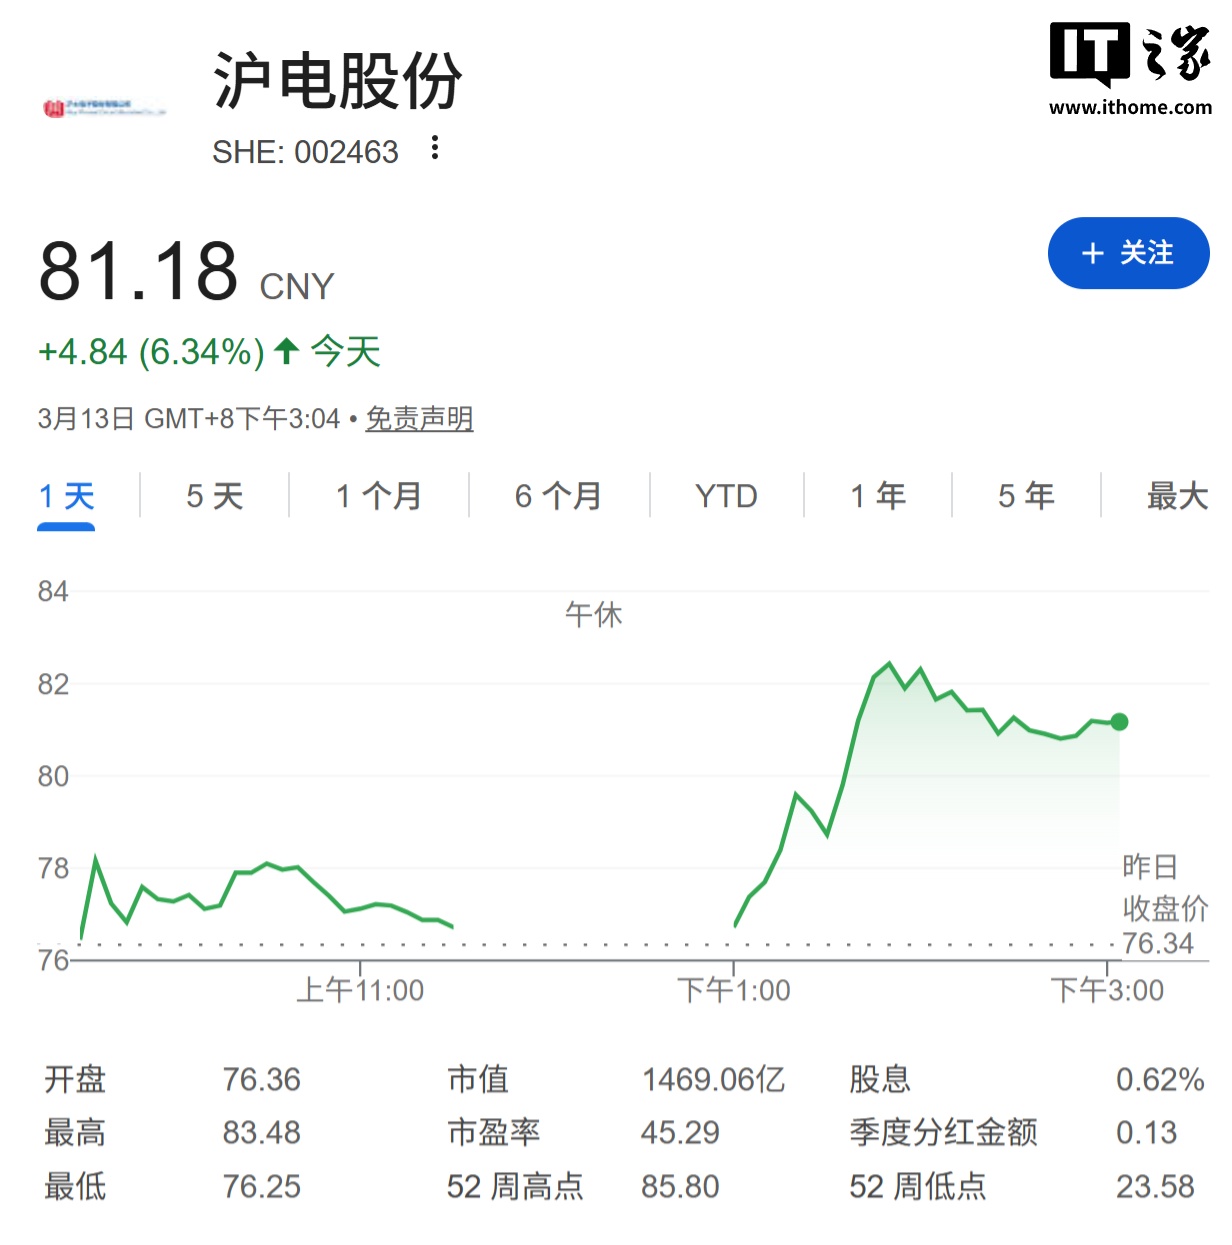Select the chart endpoint dot at 下午3:00

coord(1119,721)
